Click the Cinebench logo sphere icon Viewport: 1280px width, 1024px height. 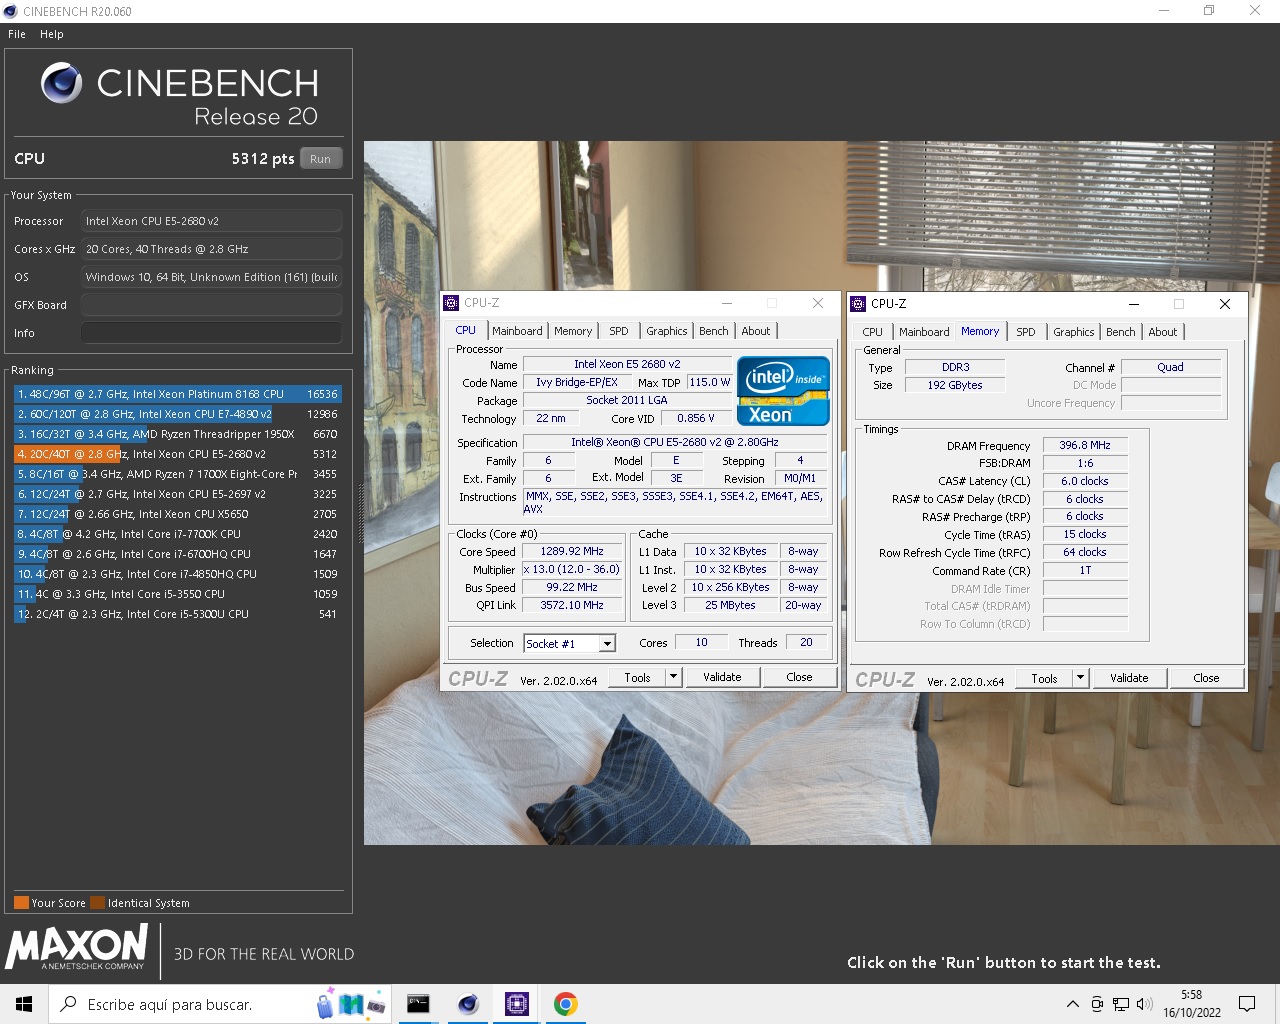[x=61, y=83]
